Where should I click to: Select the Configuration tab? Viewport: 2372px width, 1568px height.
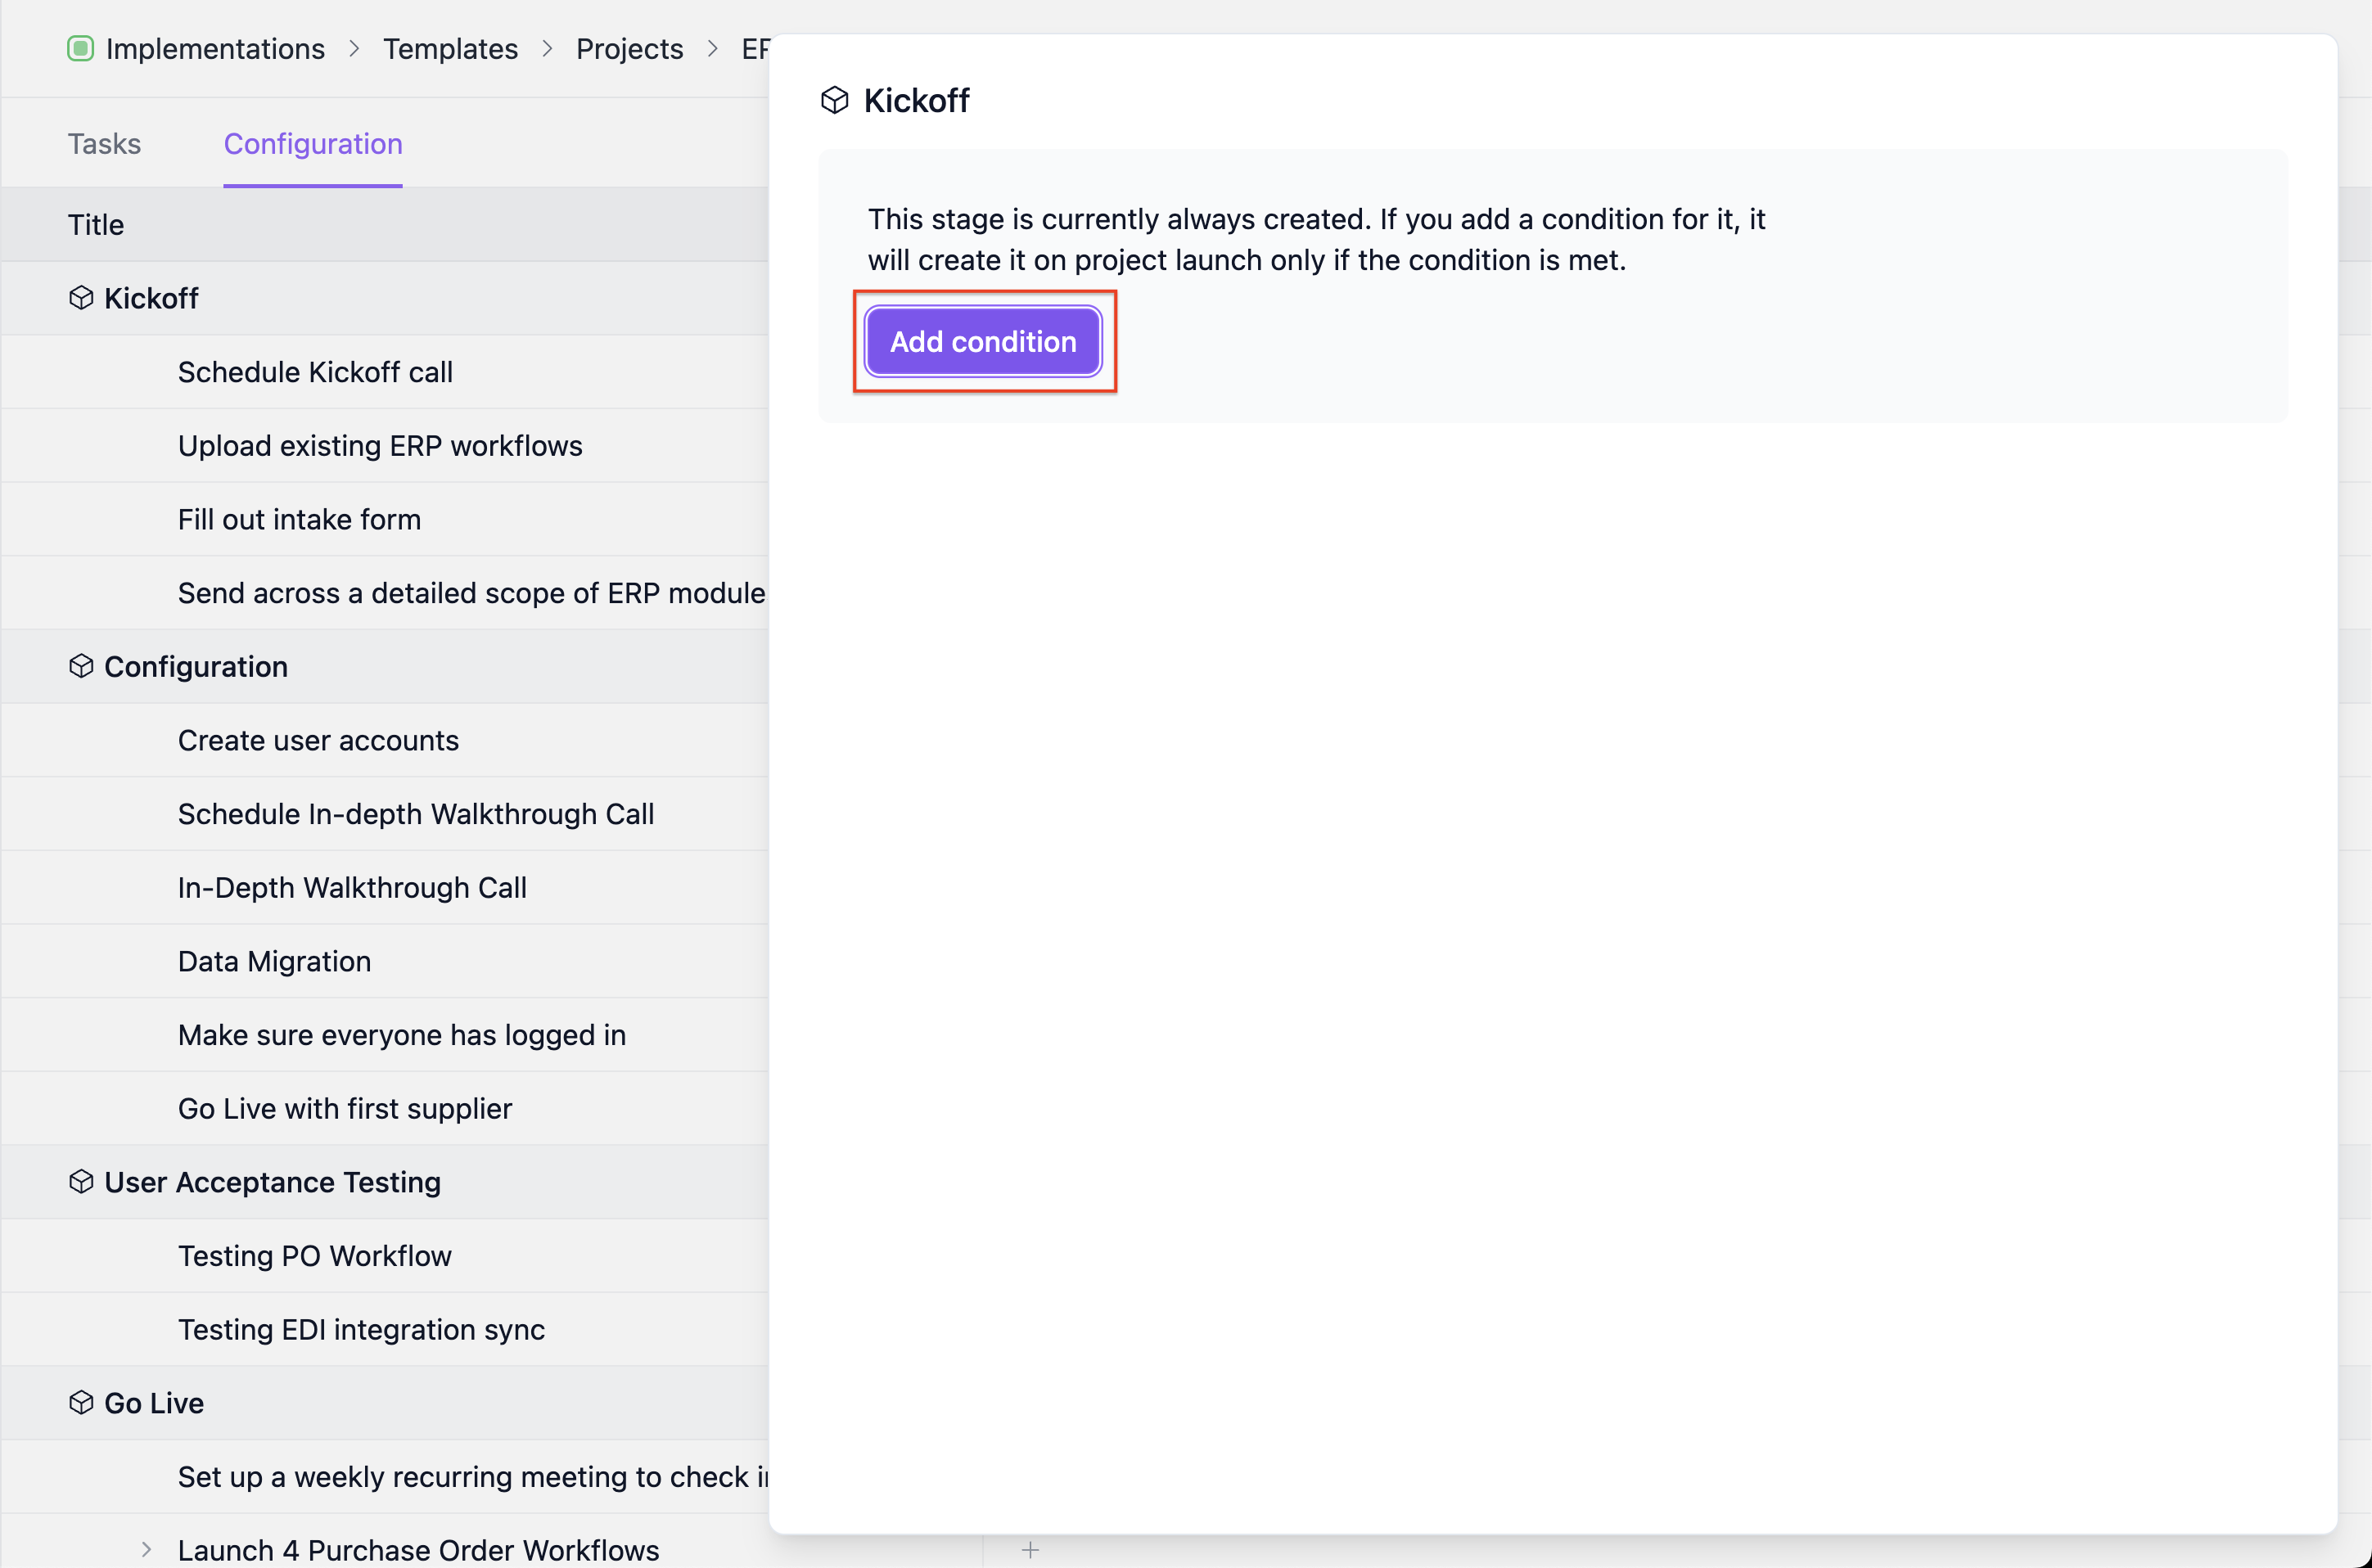point(313,144)
